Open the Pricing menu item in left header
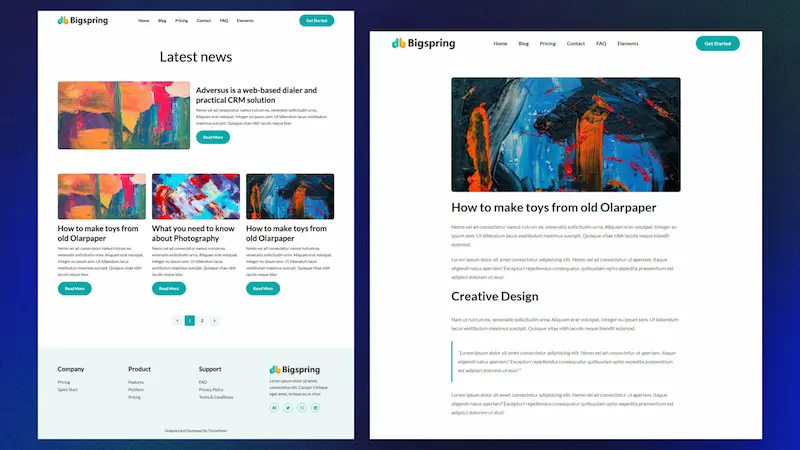This screenshot has height=450, width=800. (x=181, y=21)
